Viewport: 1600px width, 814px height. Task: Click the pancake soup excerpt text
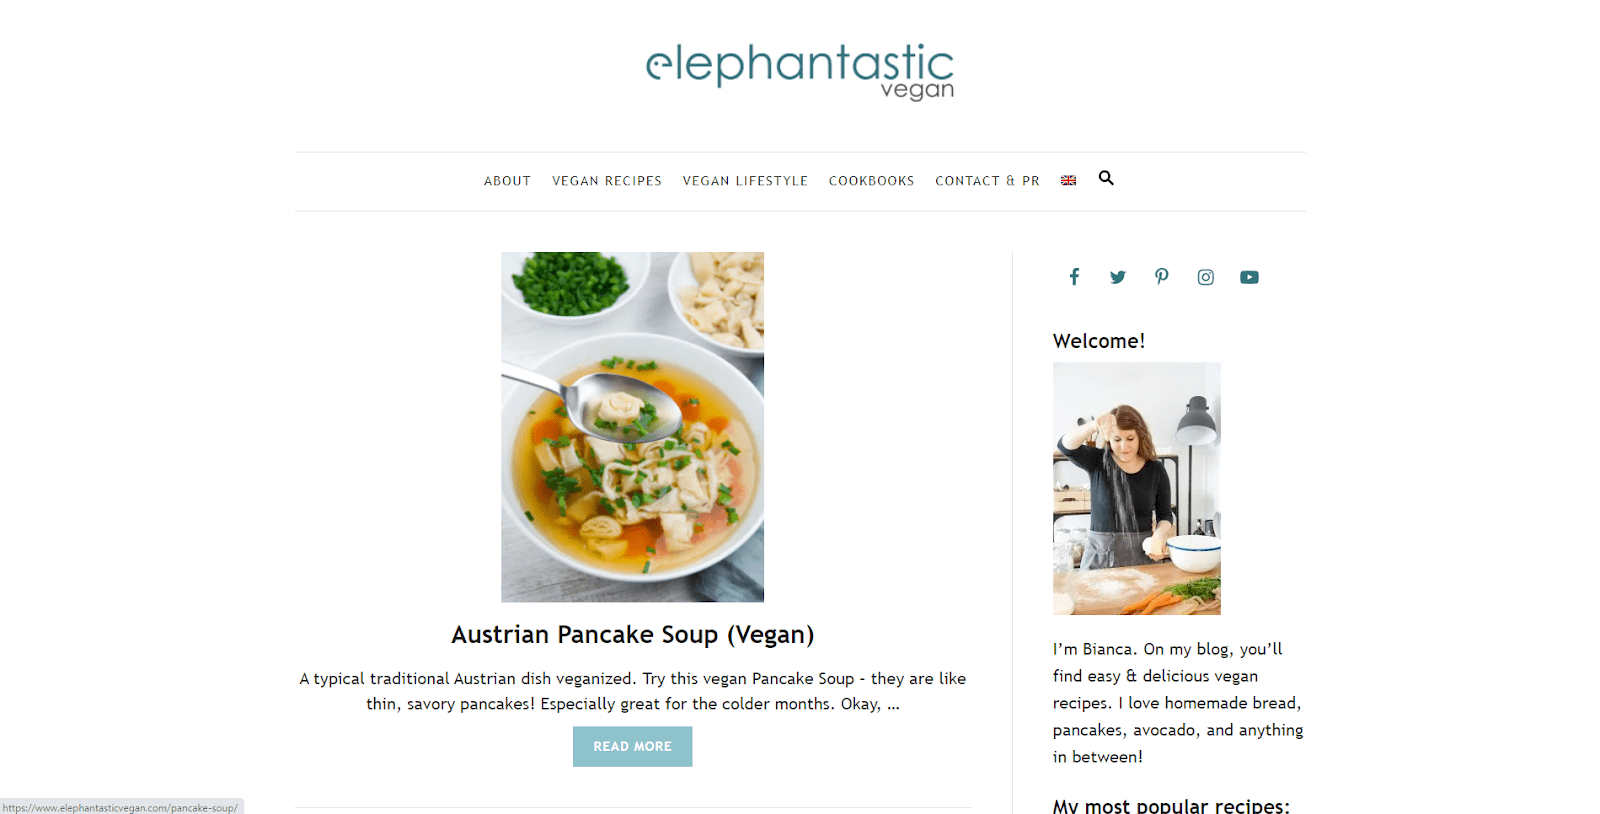(633, 691)
